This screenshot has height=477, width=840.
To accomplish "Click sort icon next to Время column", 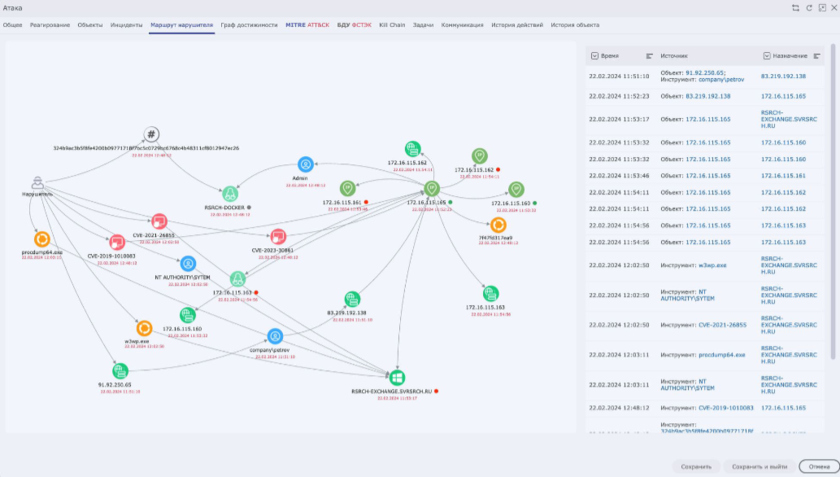I will [649, 56].
